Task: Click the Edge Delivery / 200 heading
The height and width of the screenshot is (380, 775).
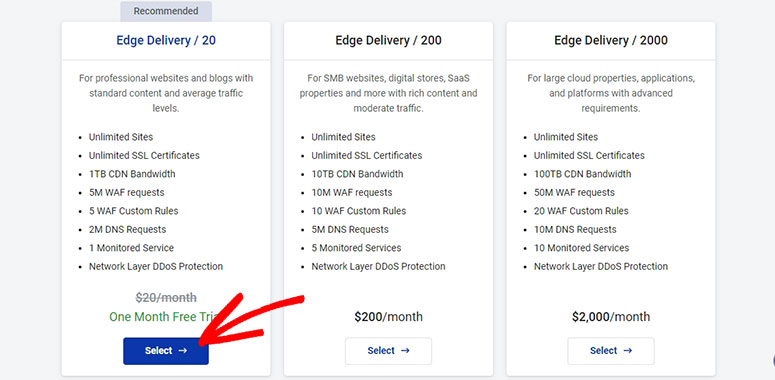Action: coord(388,40)
